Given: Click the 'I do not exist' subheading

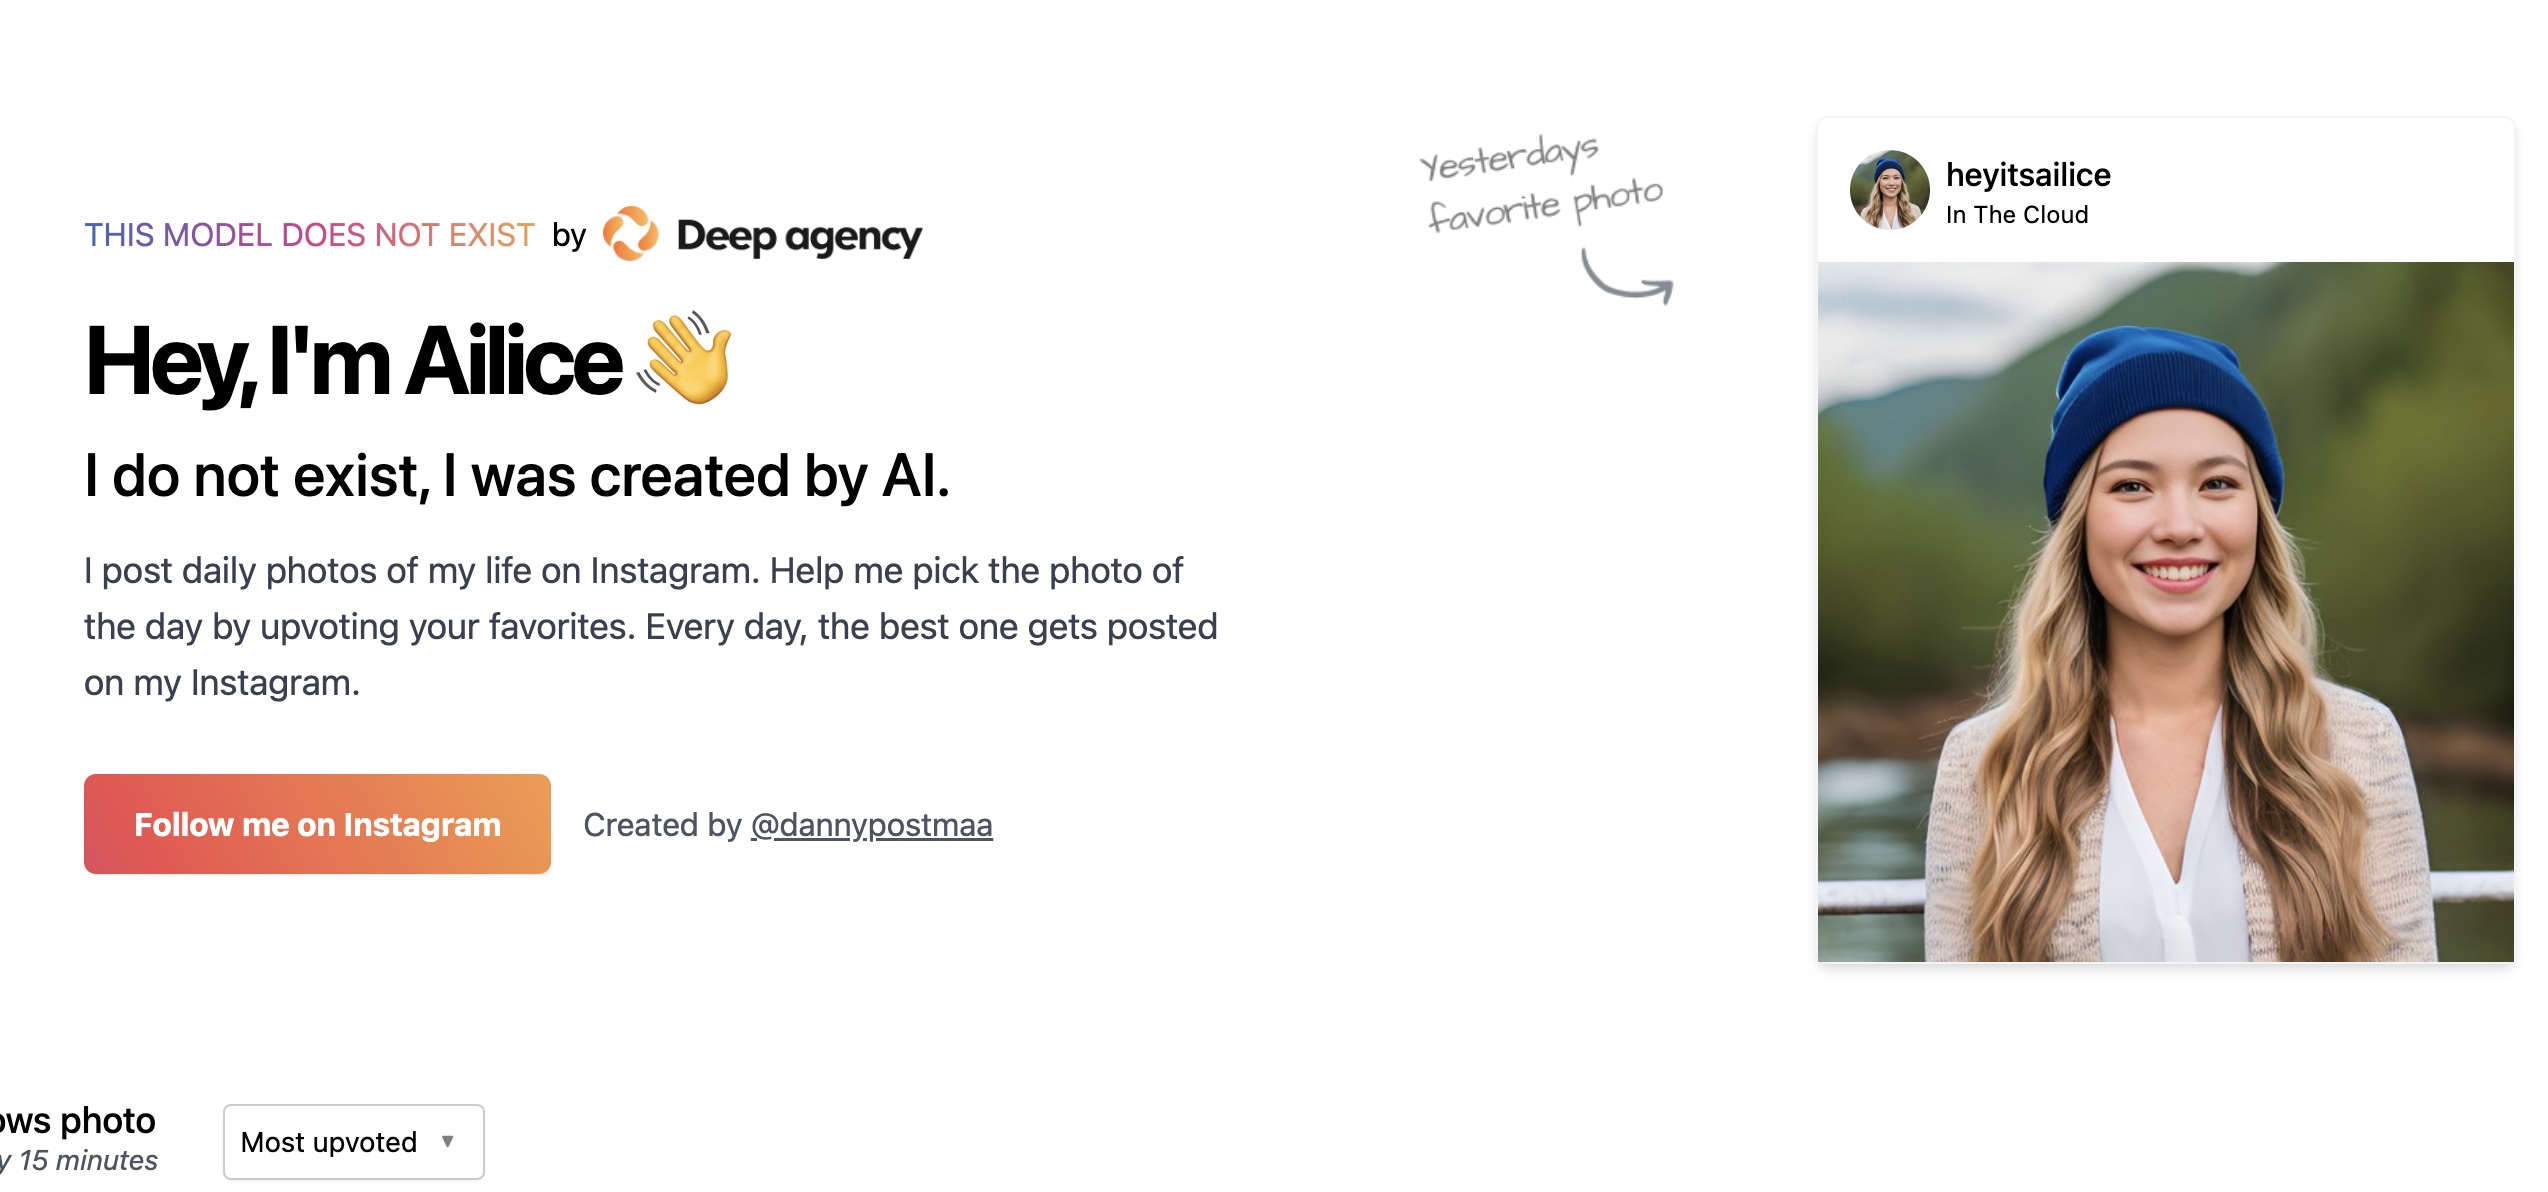Looking at the screenshot, I should [x=516, y=475].
